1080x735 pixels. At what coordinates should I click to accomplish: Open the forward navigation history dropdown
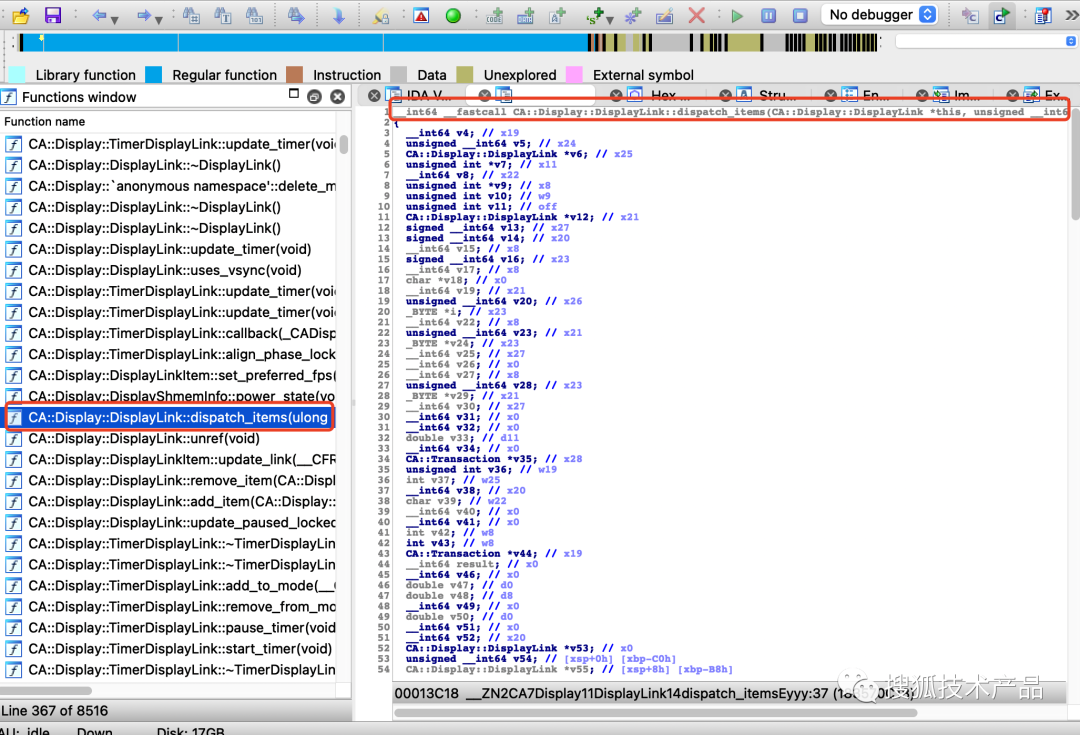(x=158, y=20)
